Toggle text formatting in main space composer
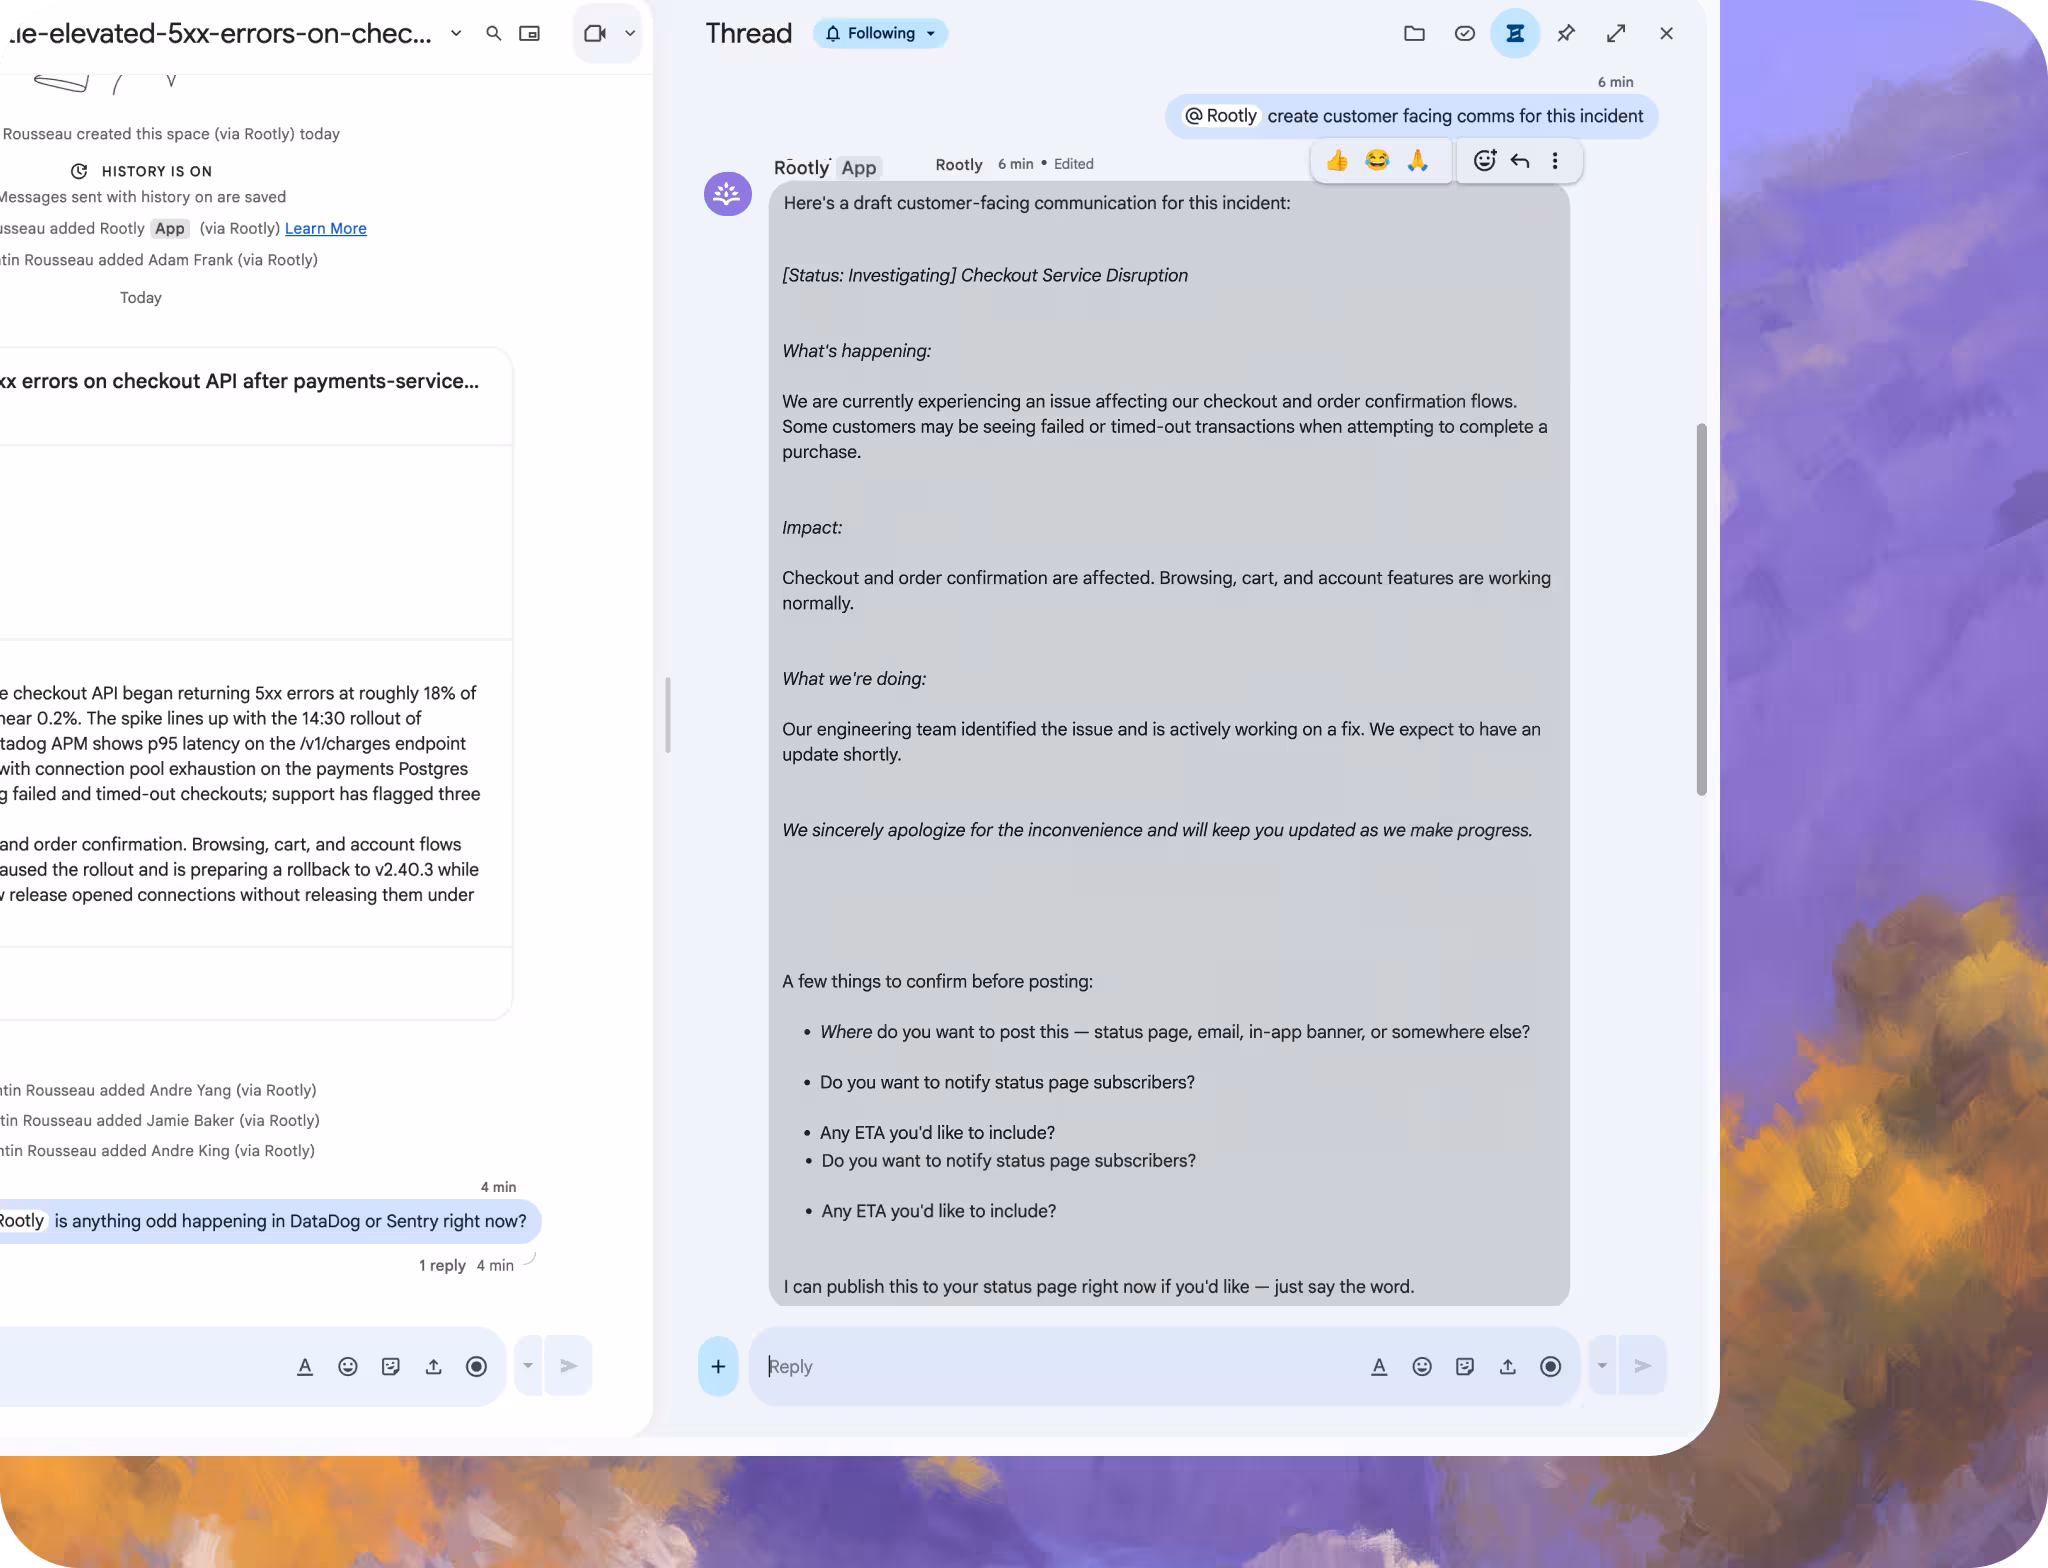The width and height of the screenshot is (2048, 1568). click(305, 1366)
